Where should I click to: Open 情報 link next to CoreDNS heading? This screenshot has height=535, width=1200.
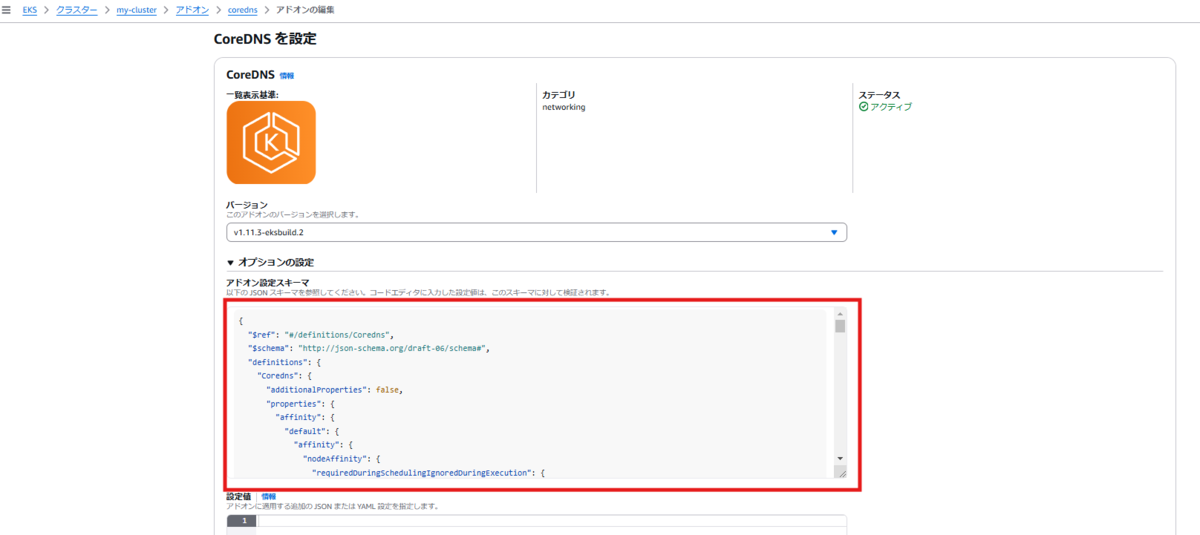(287, 75)
